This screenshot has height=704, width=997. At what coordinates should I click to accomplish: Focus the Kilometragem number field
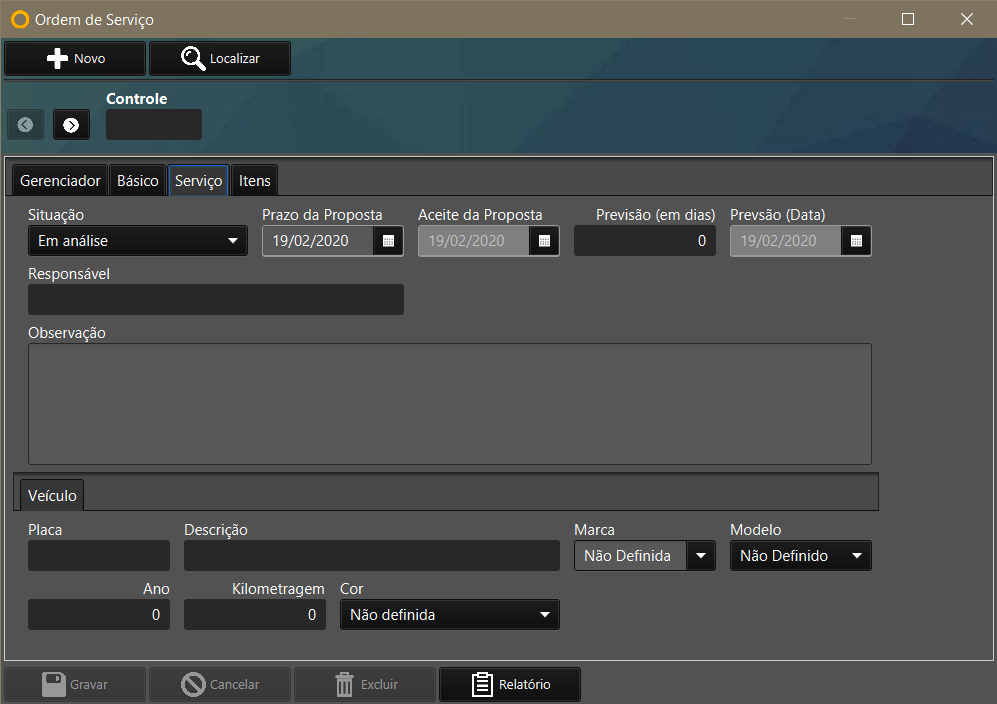coord(254,615)
